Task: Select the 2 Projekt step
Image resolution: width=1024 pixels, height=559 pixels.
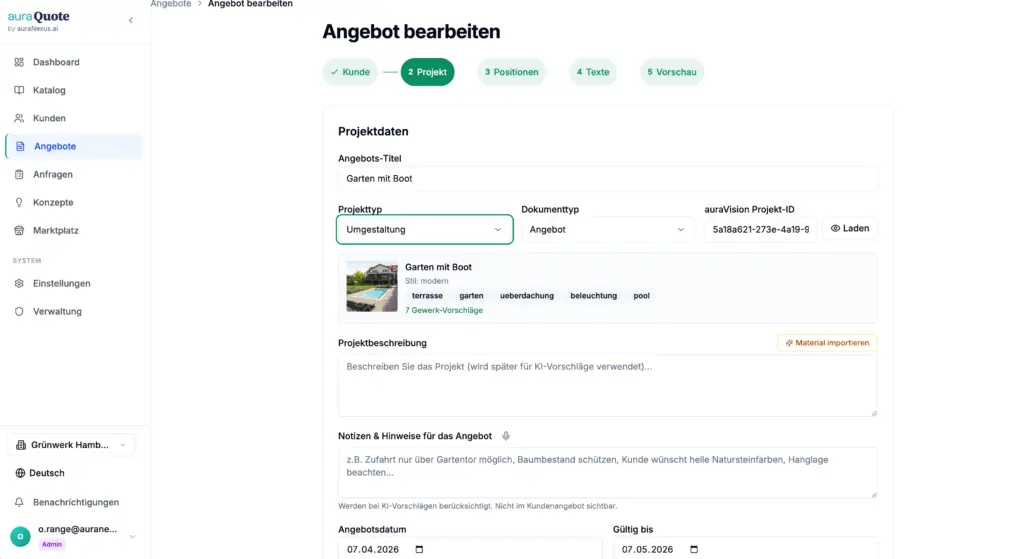Action: [x=428, y=72]
